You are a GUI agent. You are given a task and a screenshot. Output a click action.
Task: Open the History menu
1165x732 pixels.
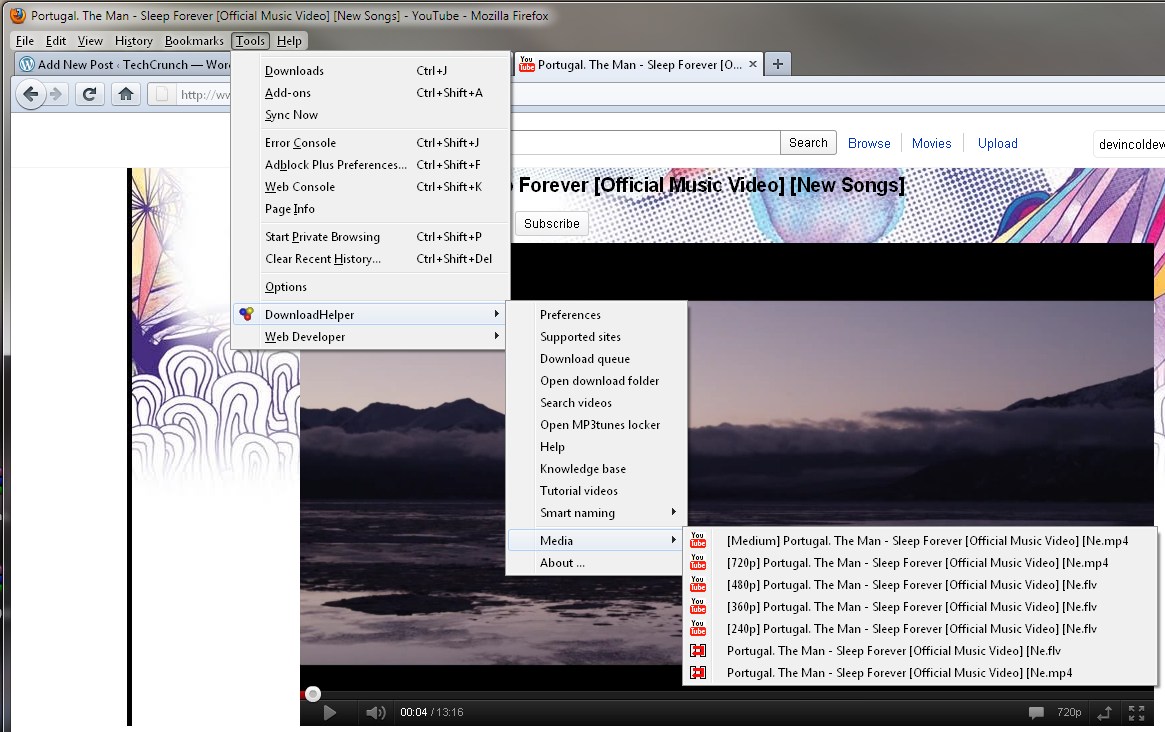pos(134,41)
